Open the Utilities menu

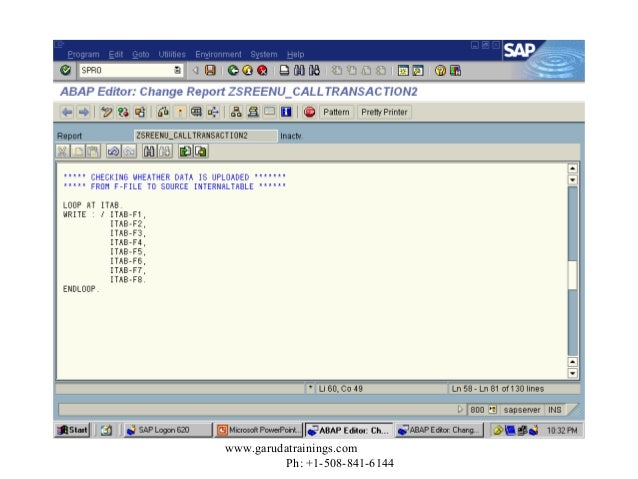pos(172,54)
